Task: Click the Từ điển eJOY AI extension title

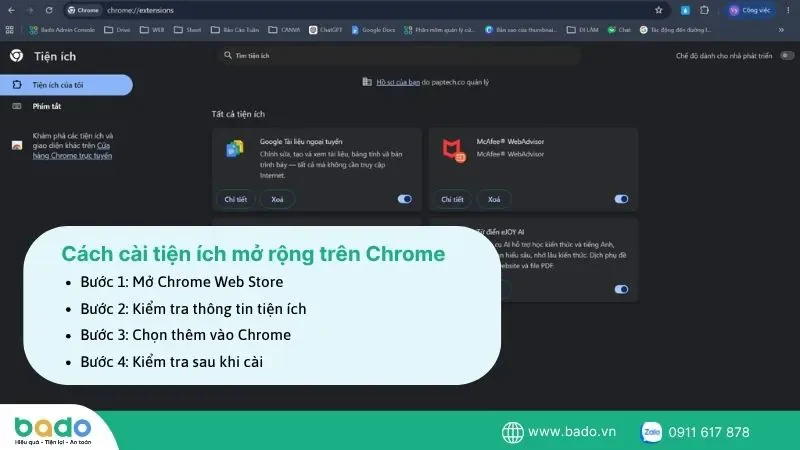Action: pyautogui.click(x=501, y=232)
